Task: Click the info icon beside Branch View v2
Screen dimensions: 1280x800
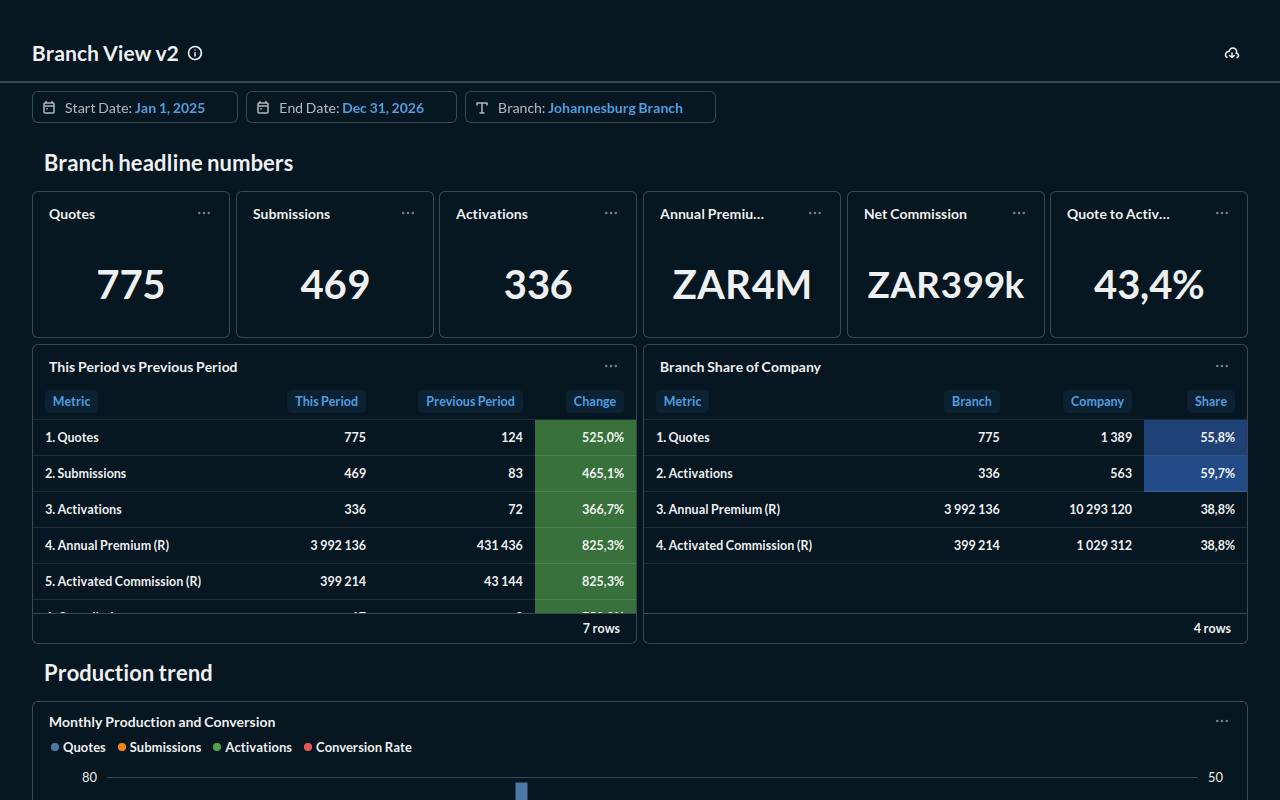Action: pos(195,53)
